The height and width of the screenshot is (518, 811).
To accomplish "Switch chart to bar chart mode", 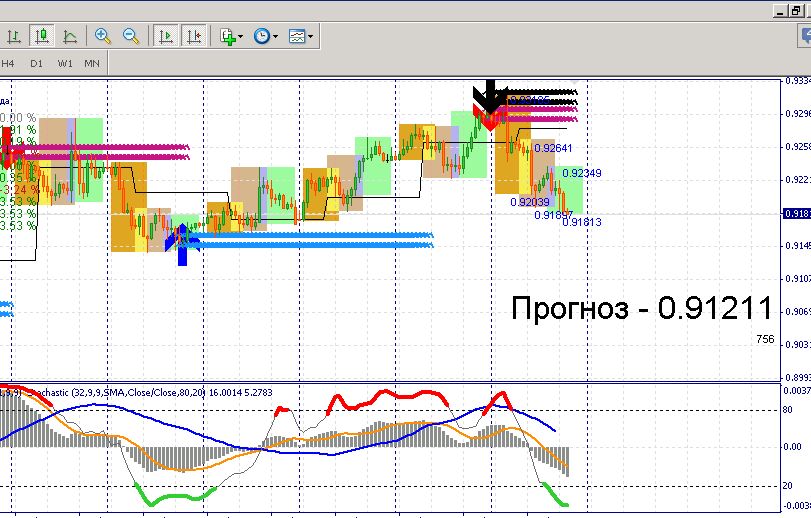I will coord(14,36).
